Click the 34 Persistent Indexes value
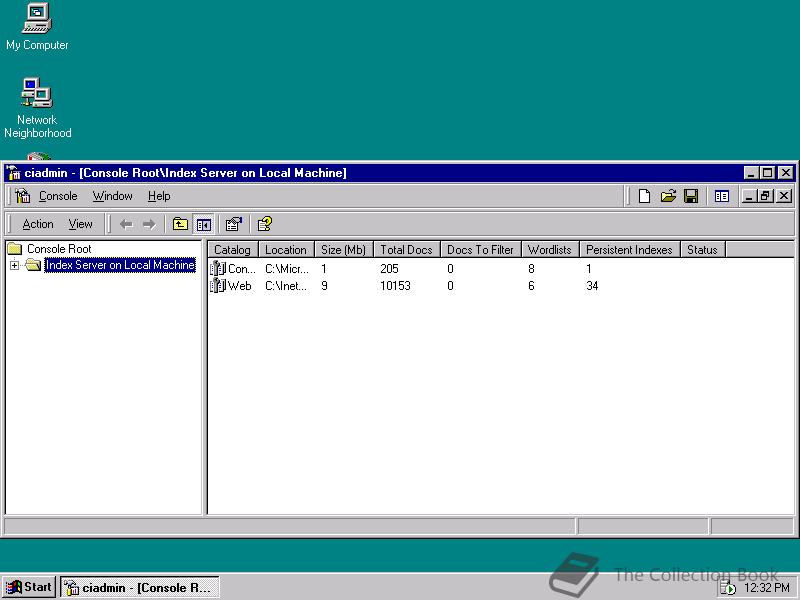The height and width of the screenshot is (600, 800). coord(592,285)
